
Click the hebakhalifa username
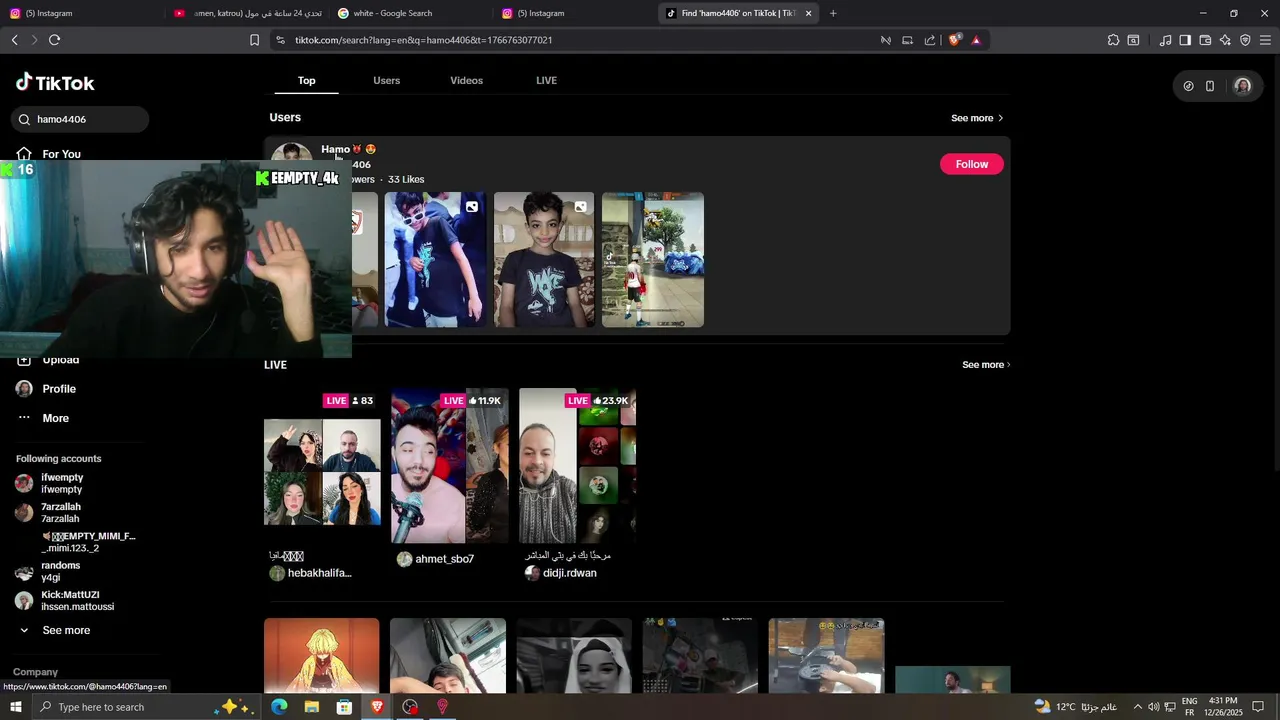click(x=319, y=573)
